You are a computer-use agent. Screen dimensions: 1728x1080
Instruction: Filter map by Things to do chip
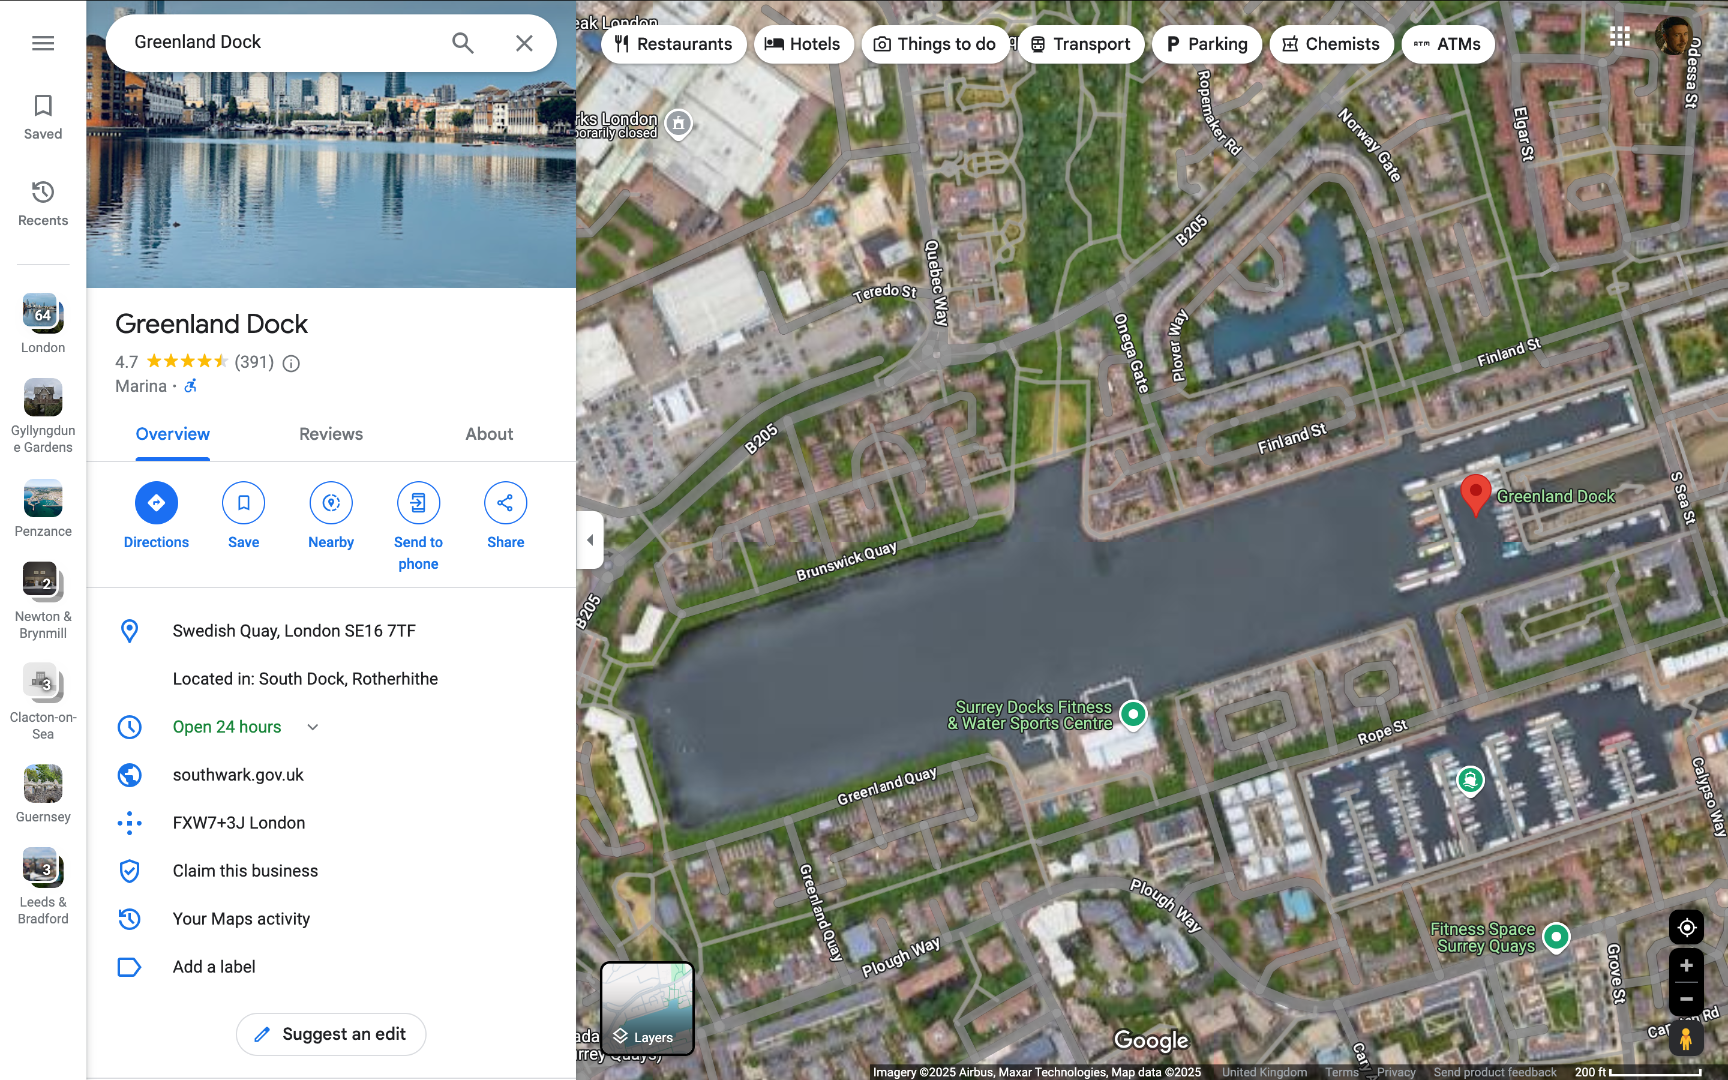pyautogui.click(x=935, y=44)
